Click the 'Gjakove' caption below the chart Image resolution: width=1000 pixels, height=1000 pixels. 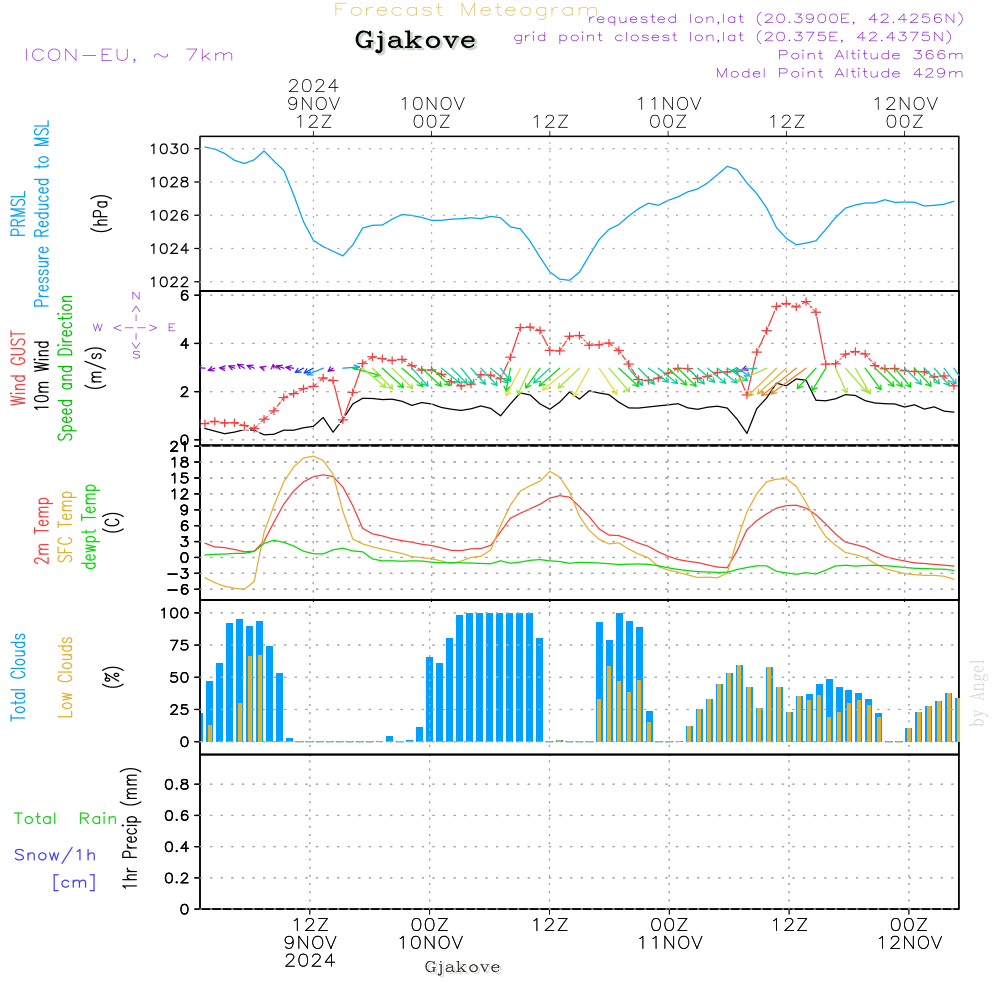point(462,967)
